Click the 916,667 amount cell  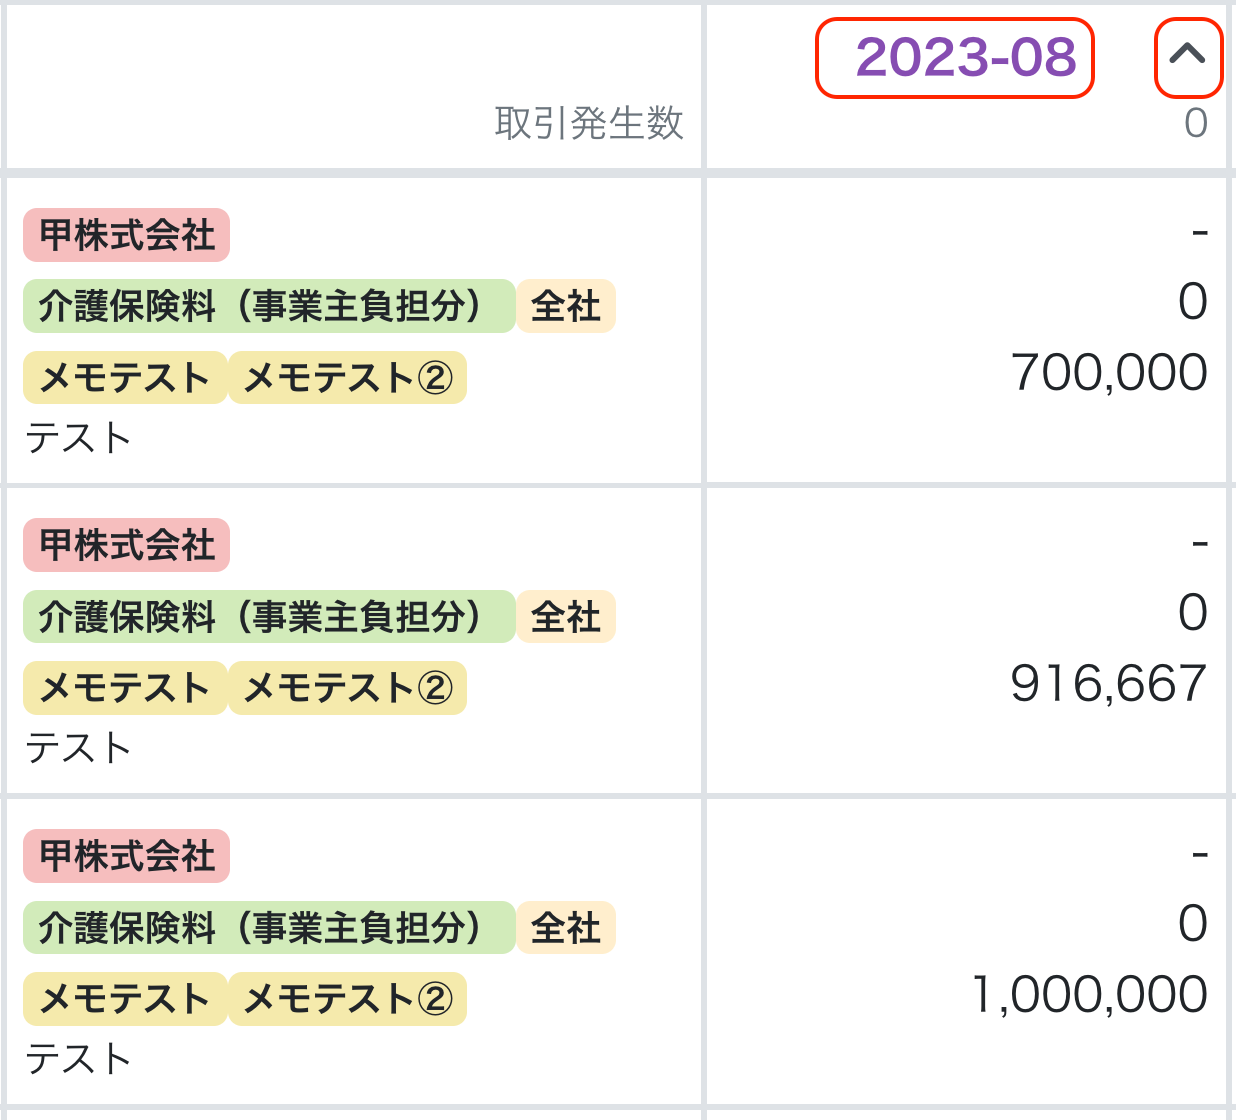[1109, 684]
